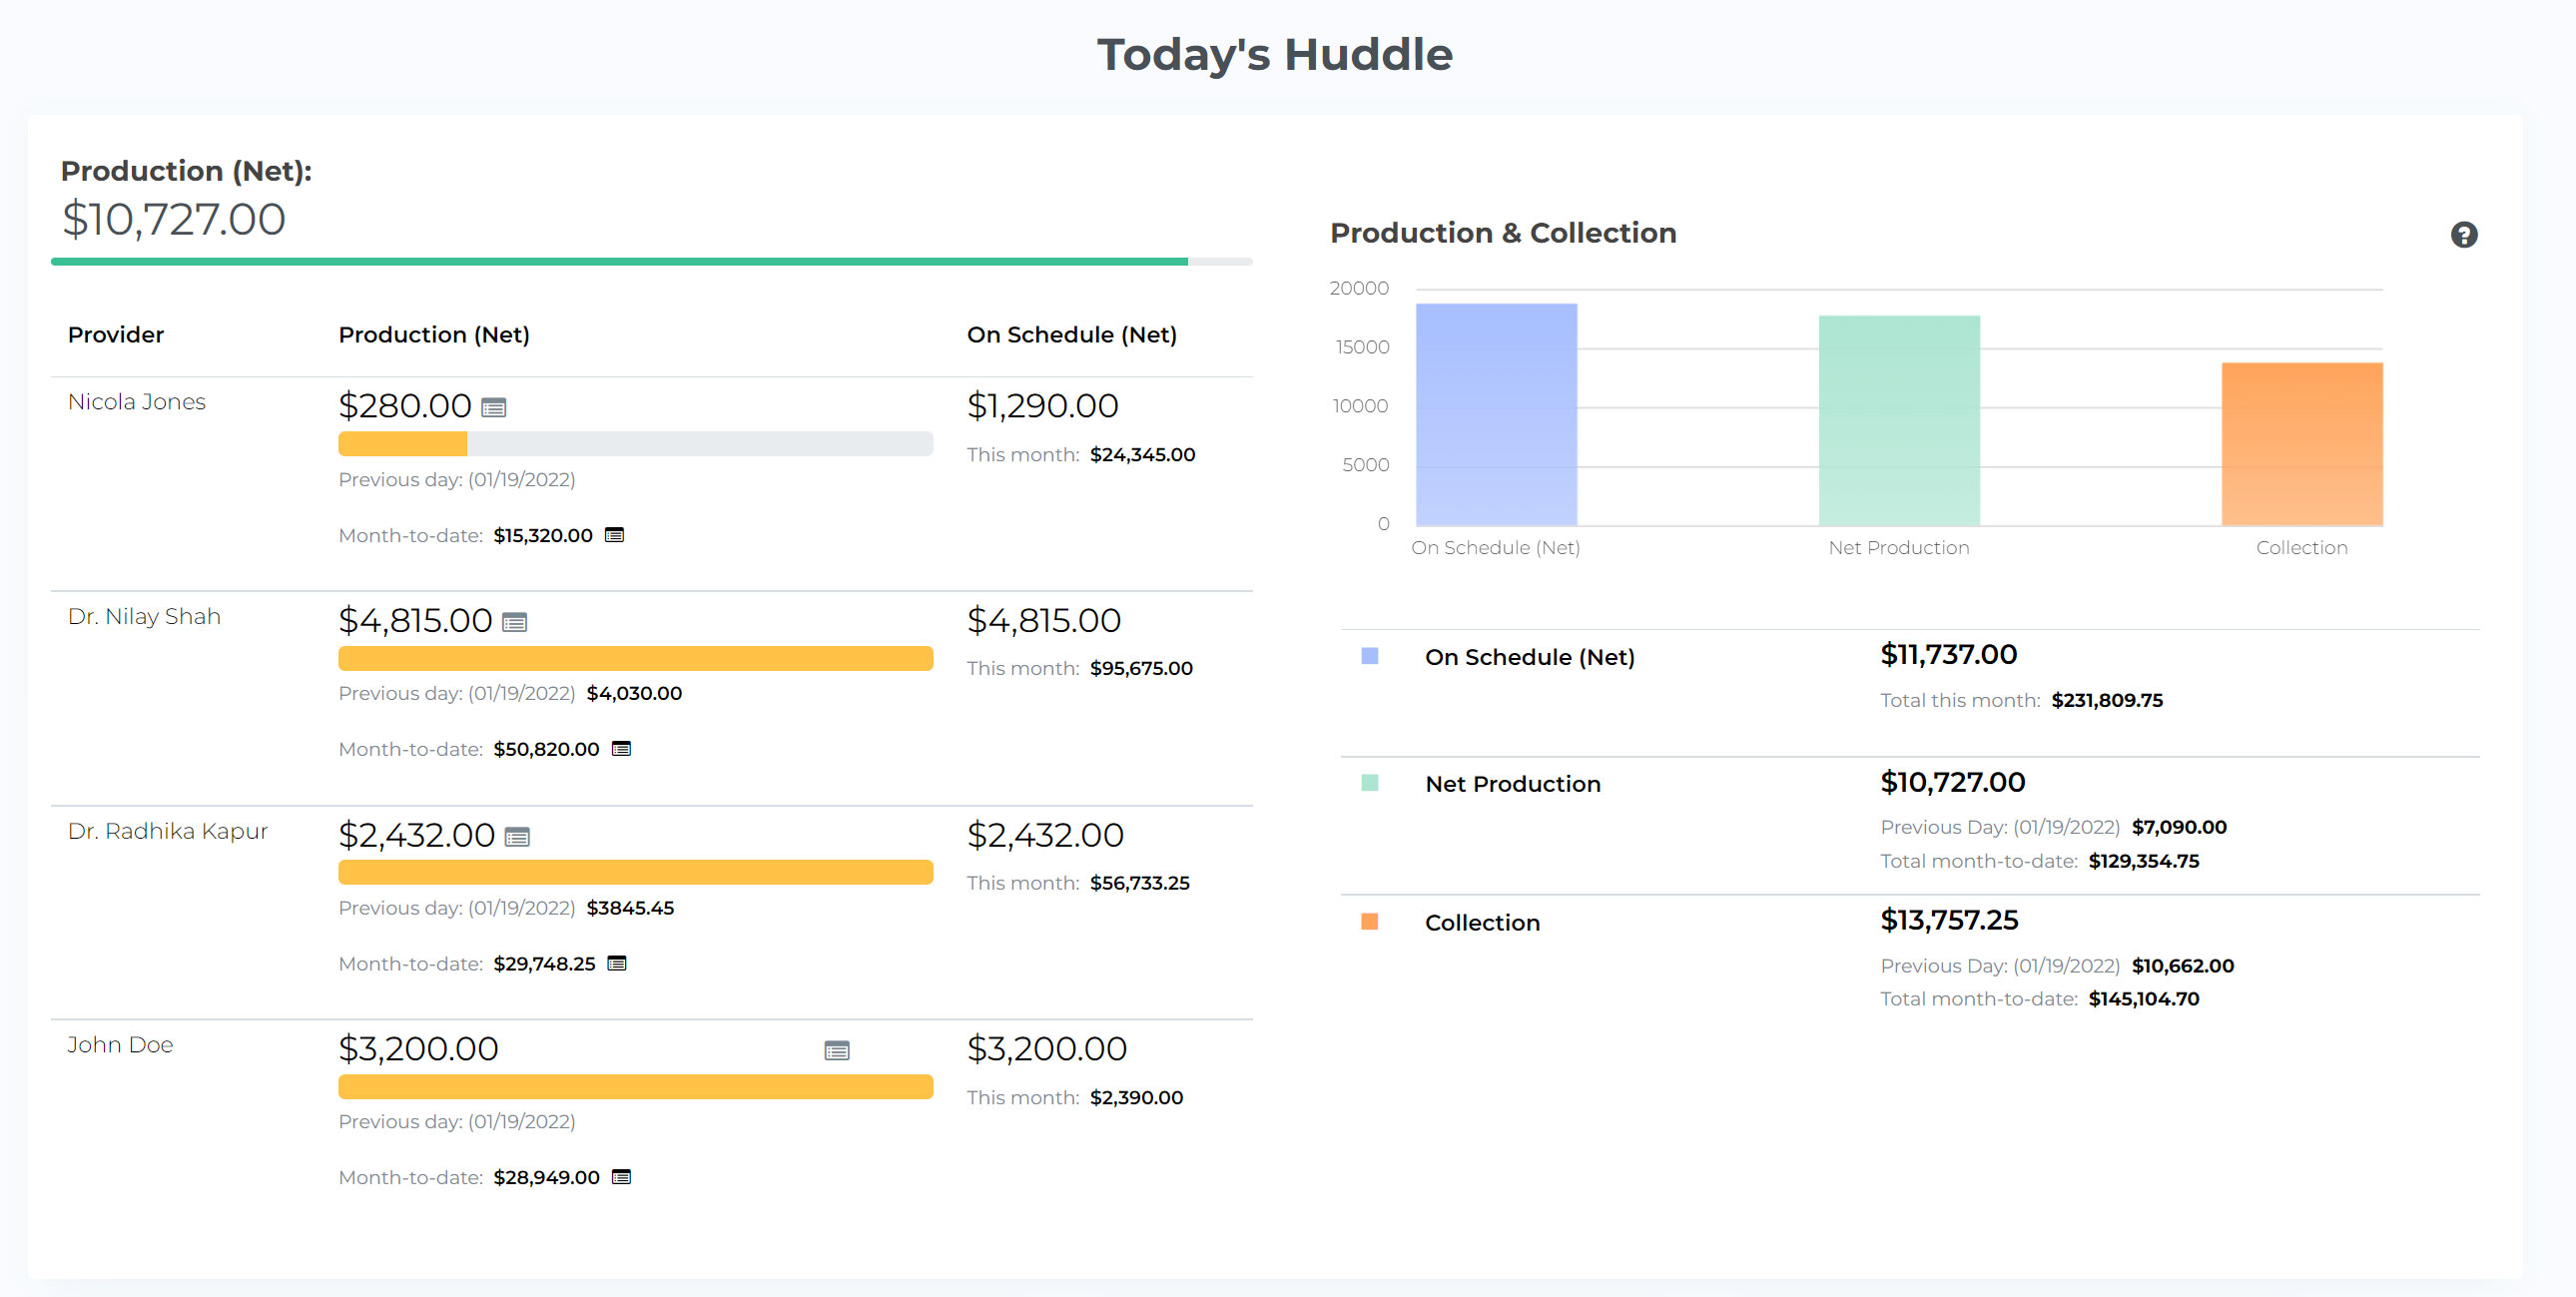Open details icon beside Dr. Nilay Shah $4,815.00

[x=515, y=622]
